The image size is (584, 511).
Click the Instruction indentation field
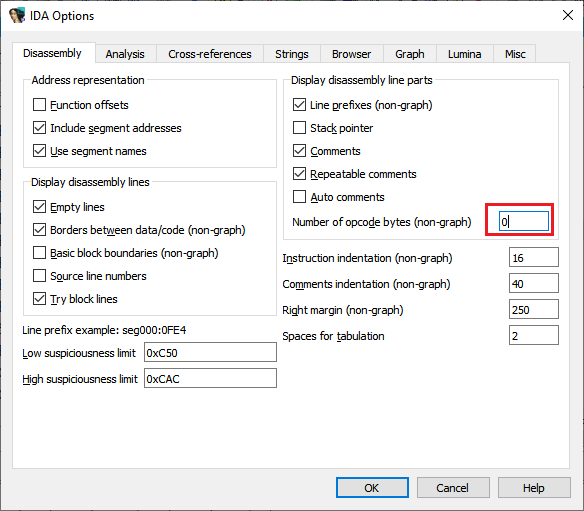click(x=534, y=257)
